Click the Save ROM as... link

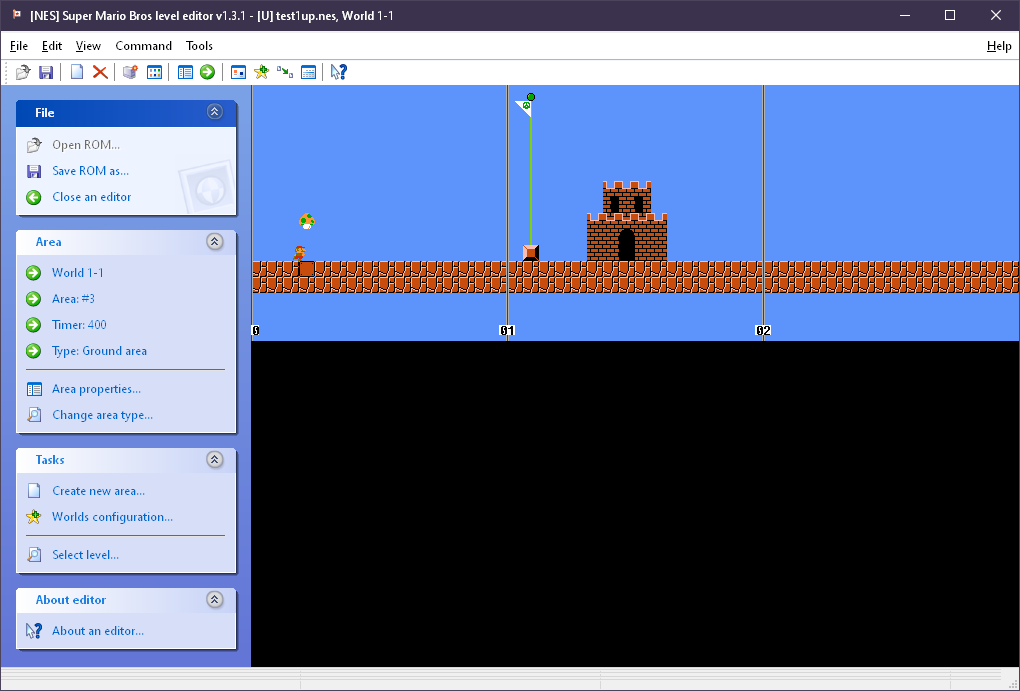pos(90,171)
